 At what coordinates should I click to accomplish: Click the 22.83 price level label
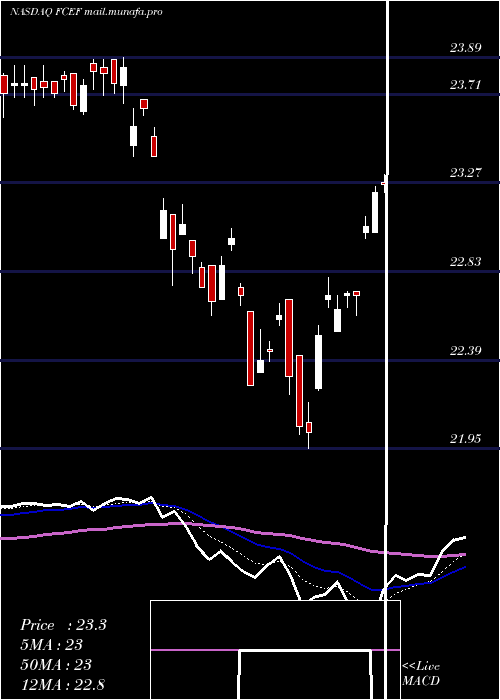(x=466, y=262)
